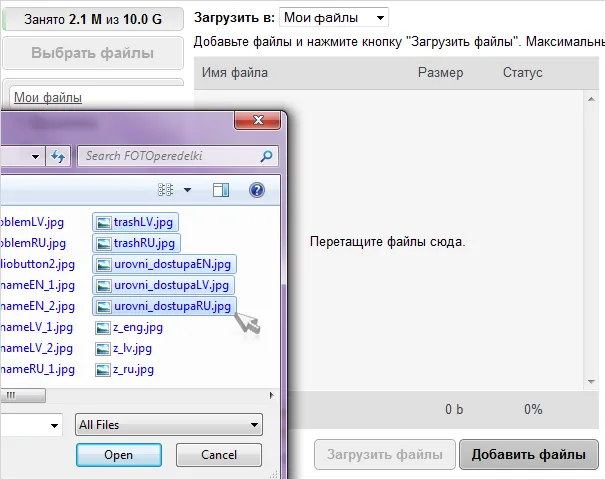
Task: Click the Cancel button
Action: tap(219, 455)
